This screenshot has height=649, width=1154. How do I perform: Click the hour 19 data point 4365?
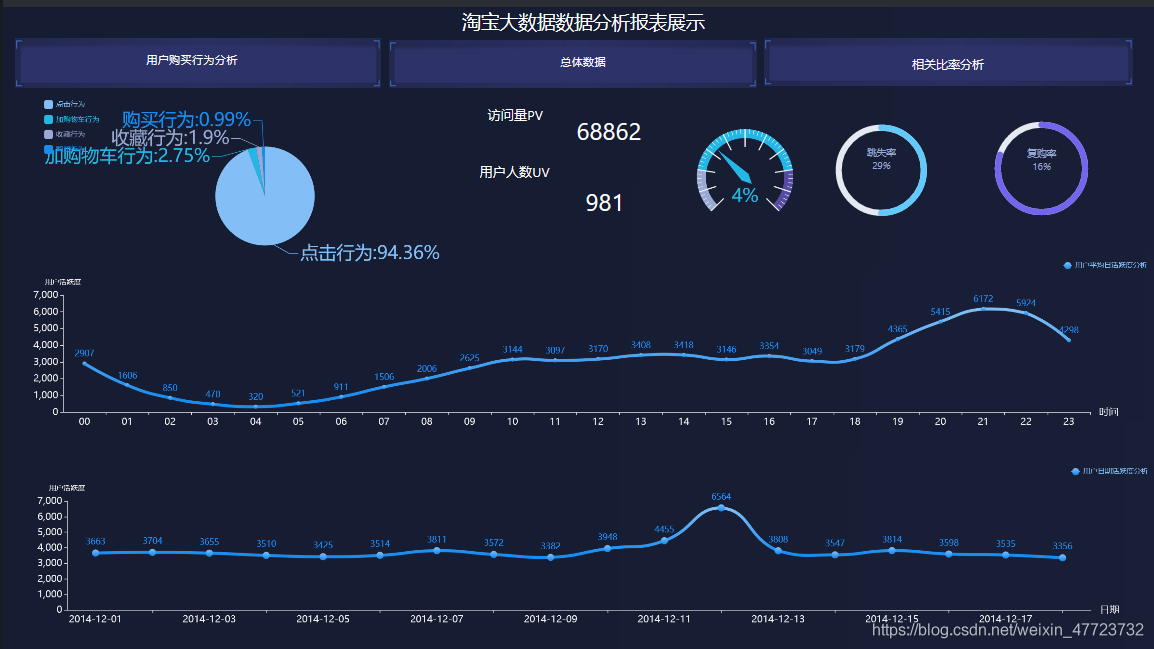coord(897,339)
